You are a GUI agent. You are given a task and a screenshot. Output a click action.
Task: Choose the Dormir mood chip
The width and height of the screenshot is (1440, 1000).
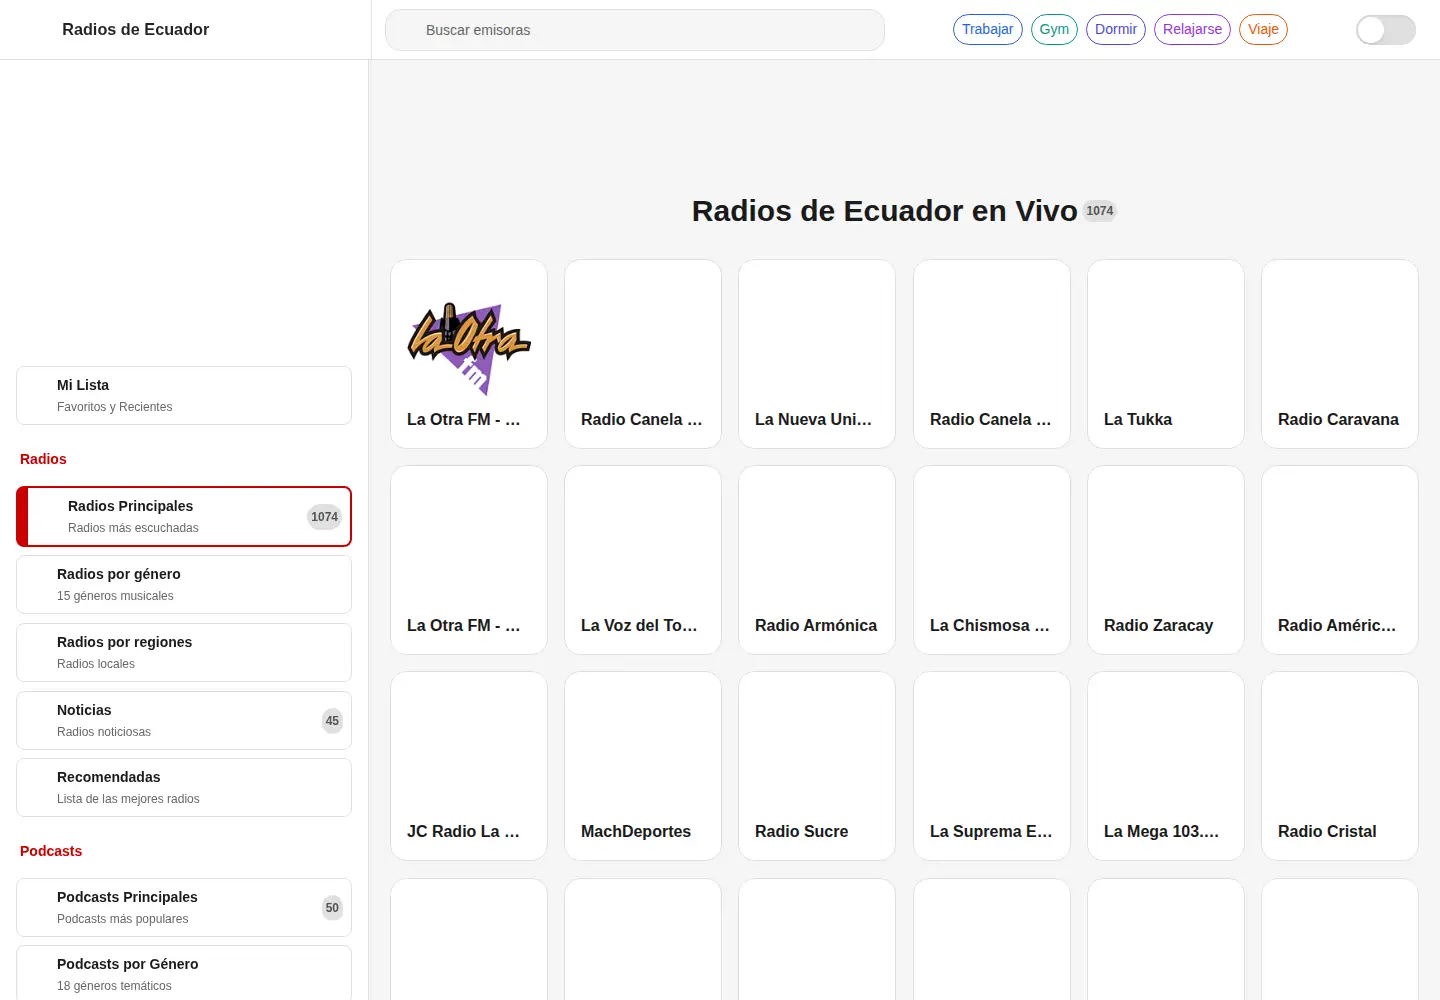coord(1116,29)
